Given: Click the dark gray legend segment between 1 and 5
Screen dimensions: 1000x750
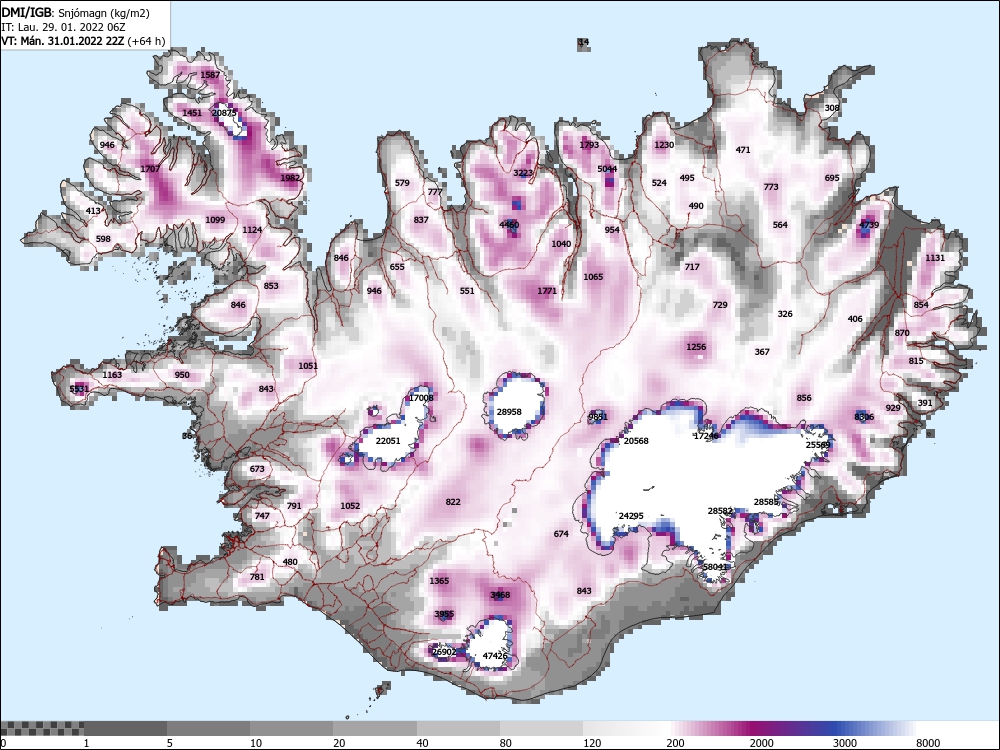Looking at the screenshot, I should point(125,728).
